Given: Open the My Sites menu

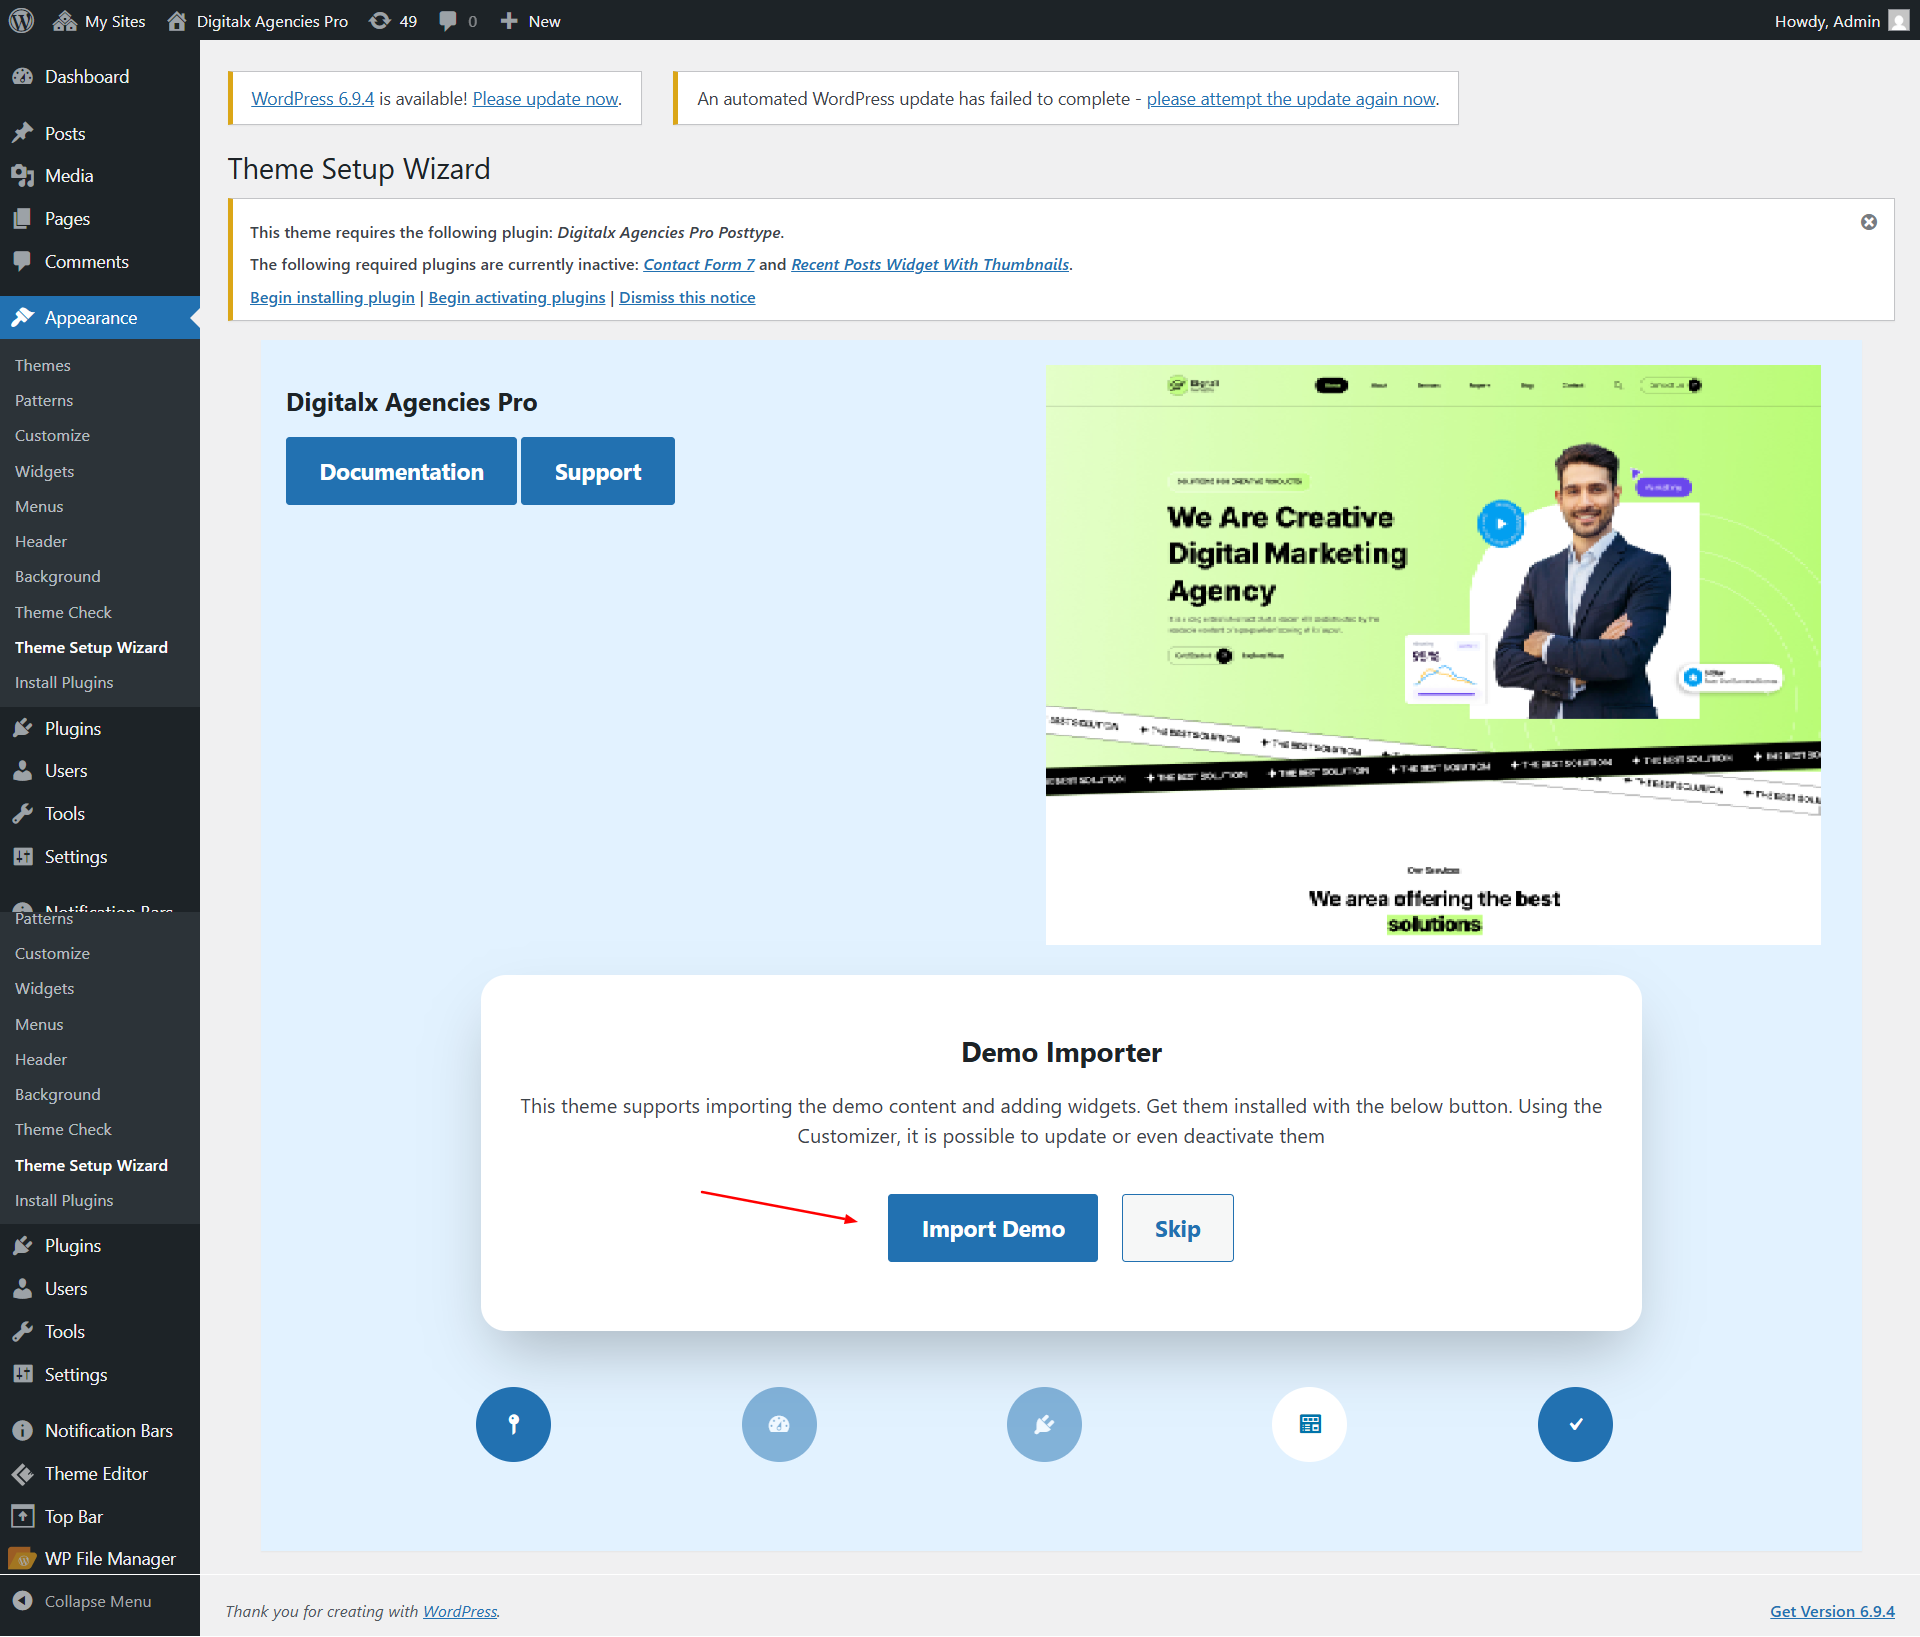Looking at the screenshot, I should 99,20.
